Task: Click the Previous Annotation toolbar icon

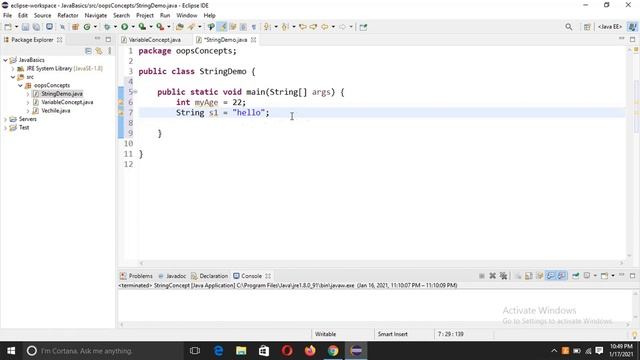Action: tap(285, 27)
